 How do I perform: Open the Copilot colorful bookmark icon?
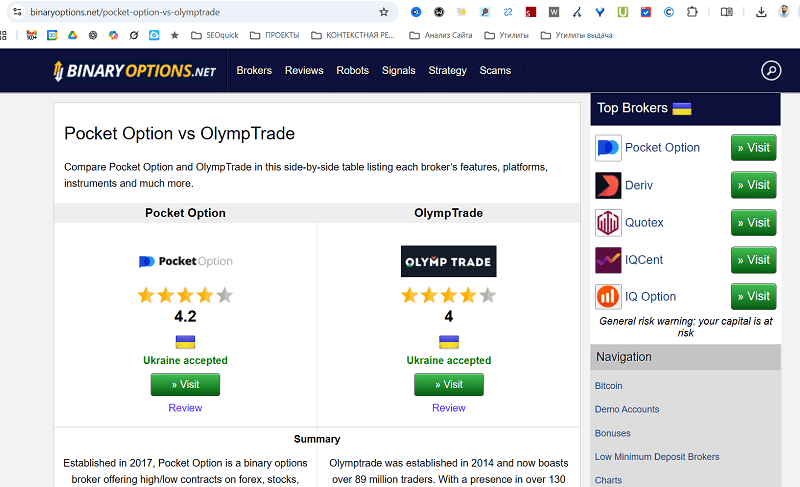pyautogui.click(x=113, y=35)
